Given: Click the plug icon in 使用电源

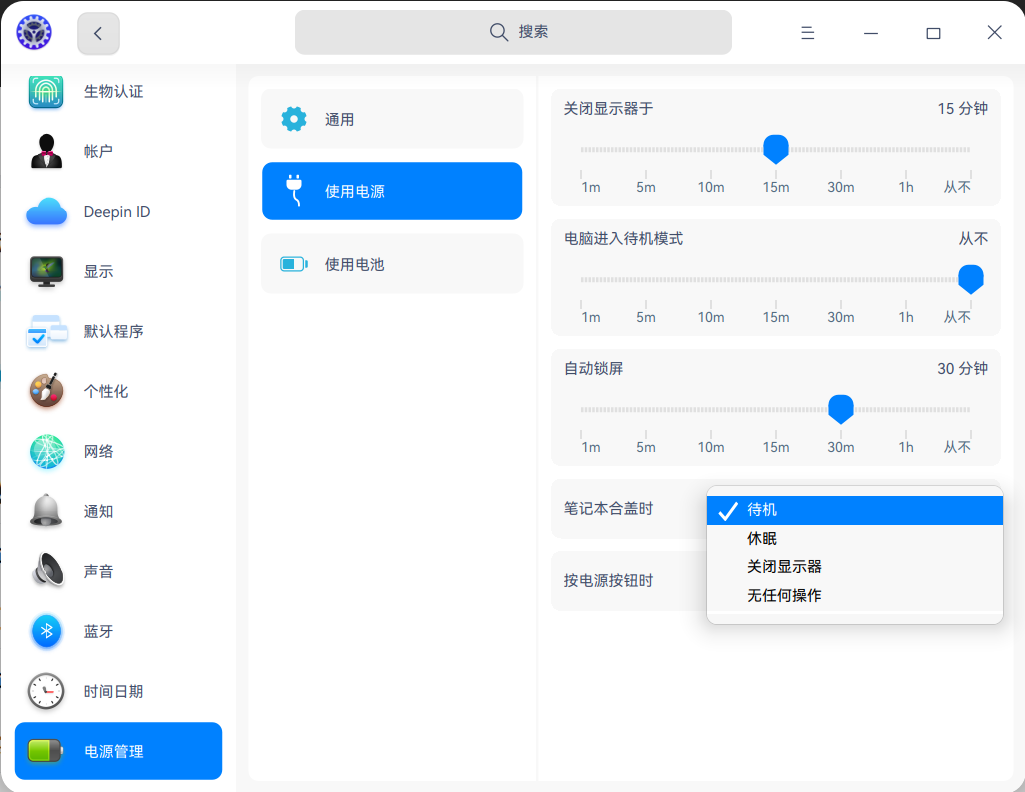Looking at the screenshot, I should tap(294, 191).
